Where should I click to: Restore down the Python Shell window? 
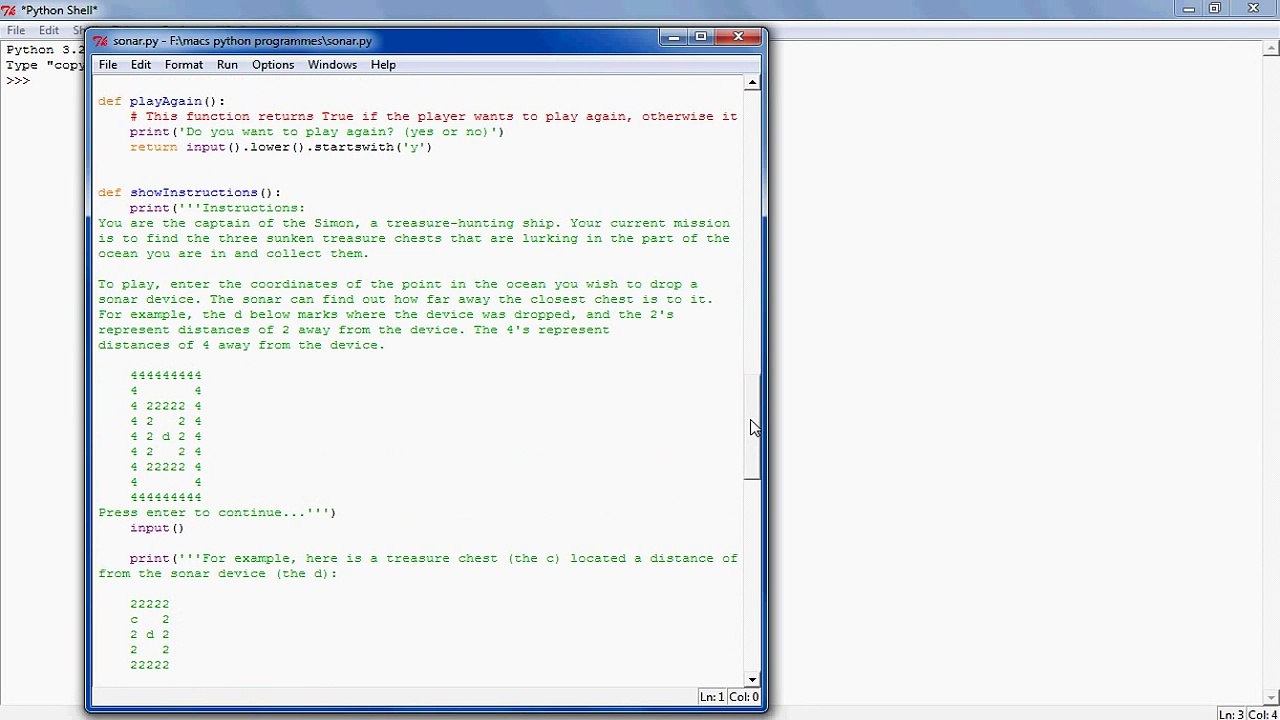click(1215, 9)
